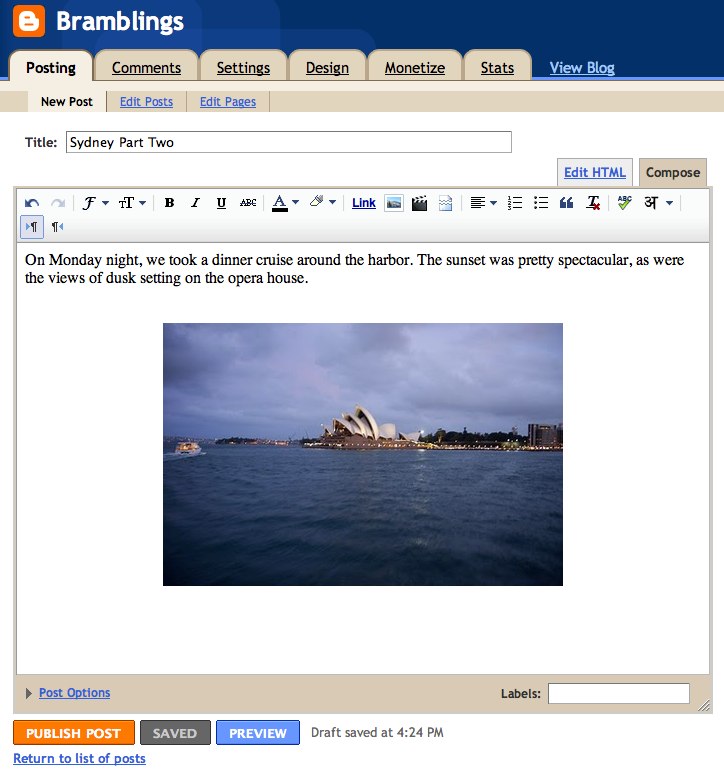Image resolution: width=724 pixels, height=775 pixels.
Task: Open the Font family dropdown
Action: [95, 203]
